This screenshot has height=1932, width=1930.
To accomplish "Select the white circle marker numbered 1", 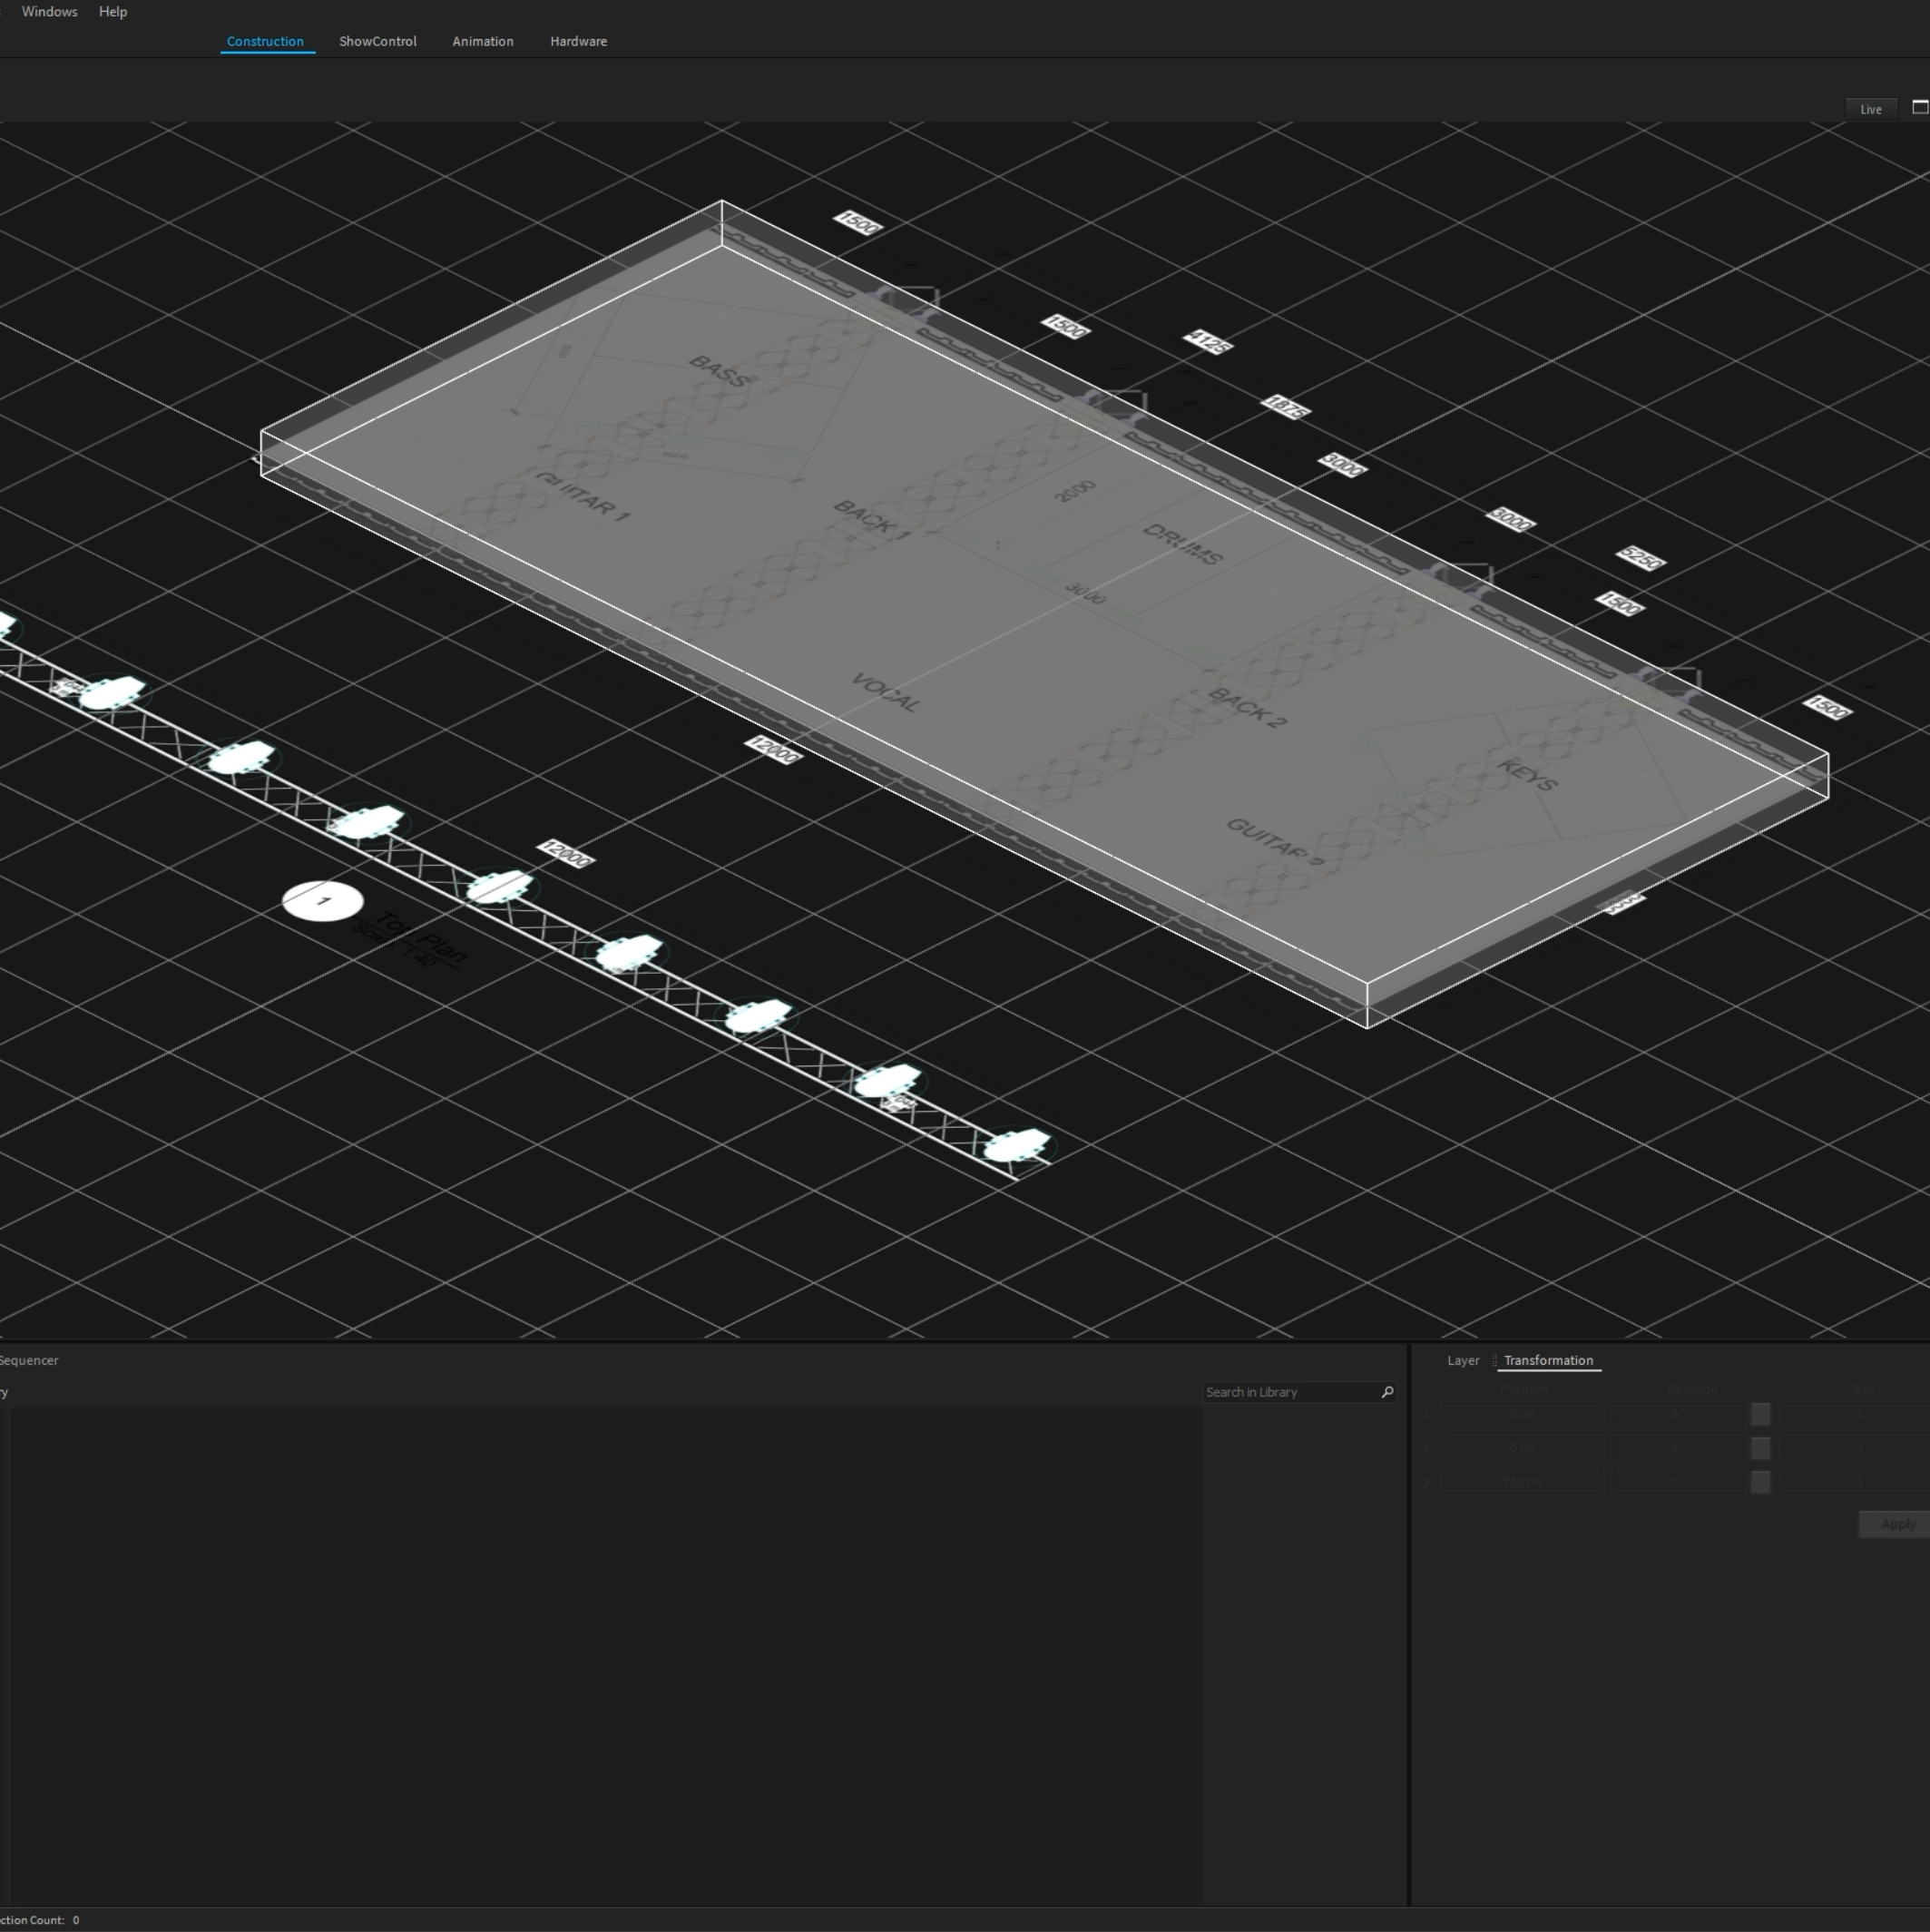I will (322, 901).
